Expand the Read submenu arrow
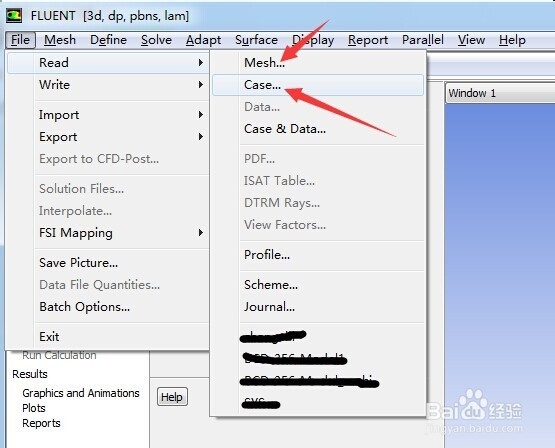Viewport: 555px width, 448px height. (x=201, y=63)
